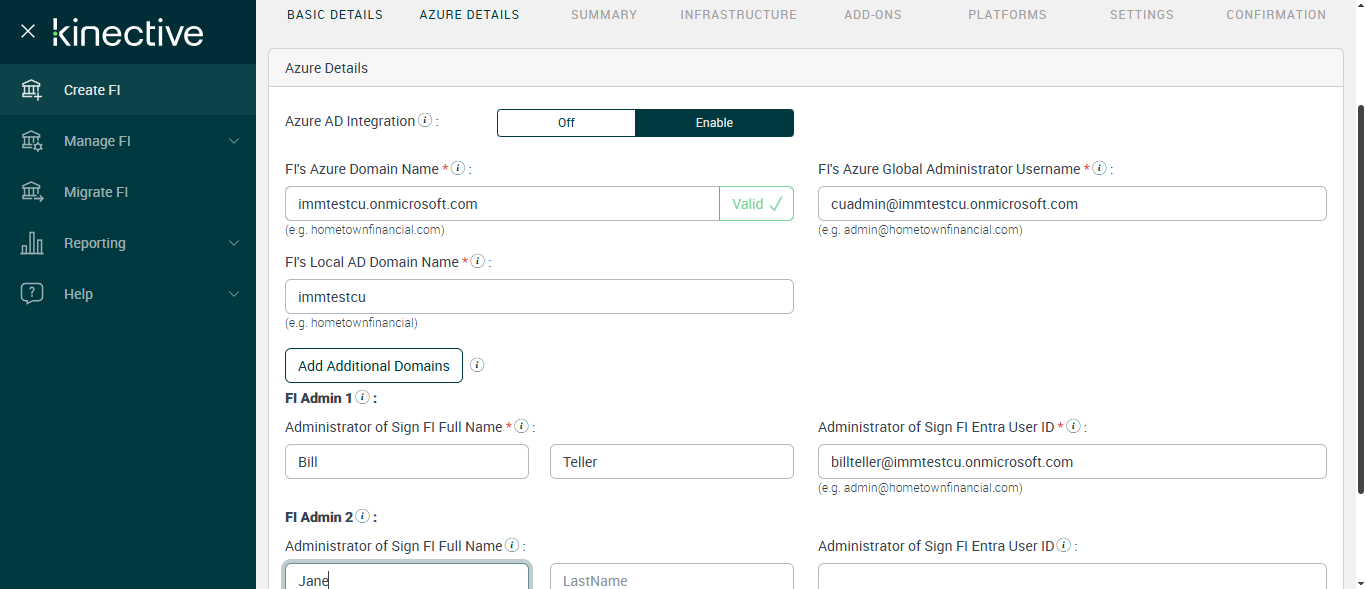Show info for Global Administrator Username

click(1099, 169)
